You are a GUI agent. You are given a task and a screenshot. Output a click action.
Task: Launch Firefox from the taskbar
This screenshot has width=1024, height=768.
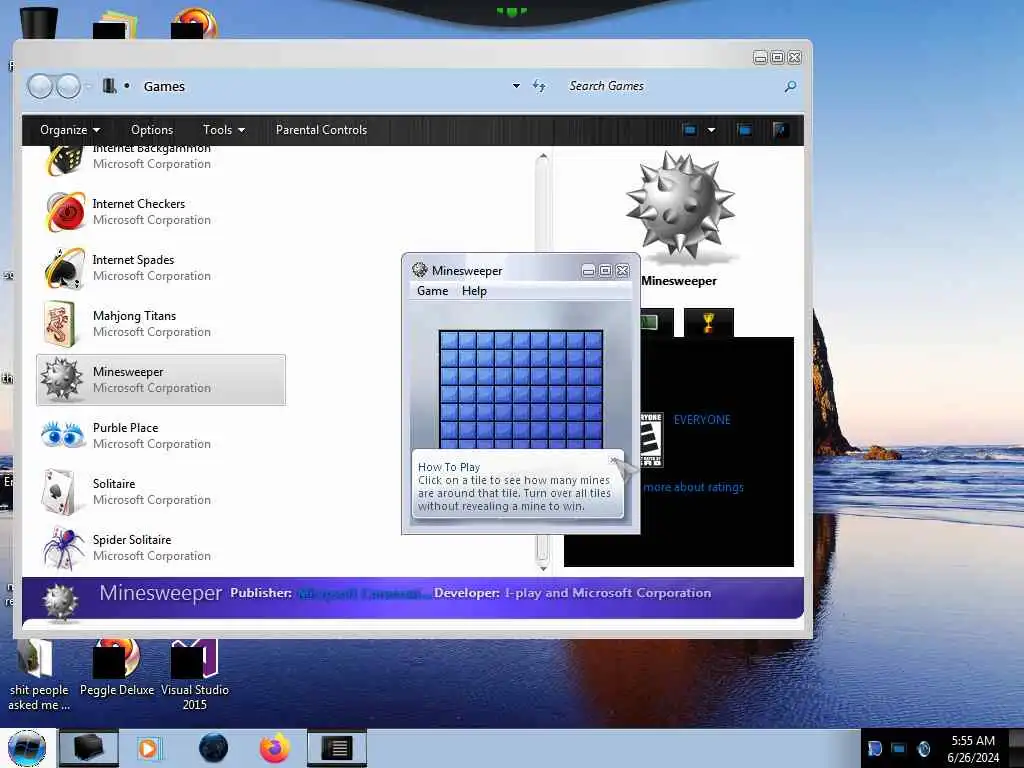275,748
